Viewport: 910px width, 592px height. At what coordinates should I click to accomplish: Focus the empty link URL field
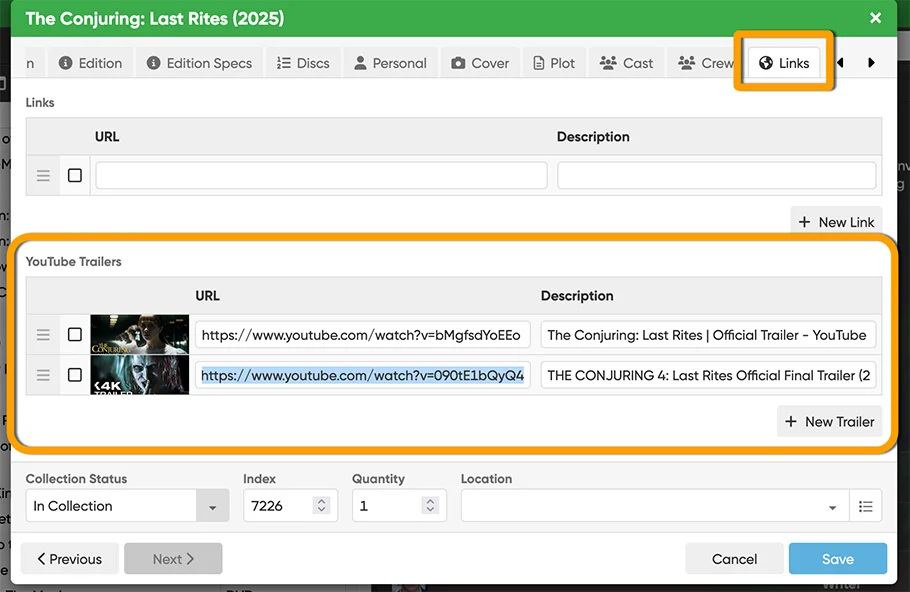click(322, 175)
